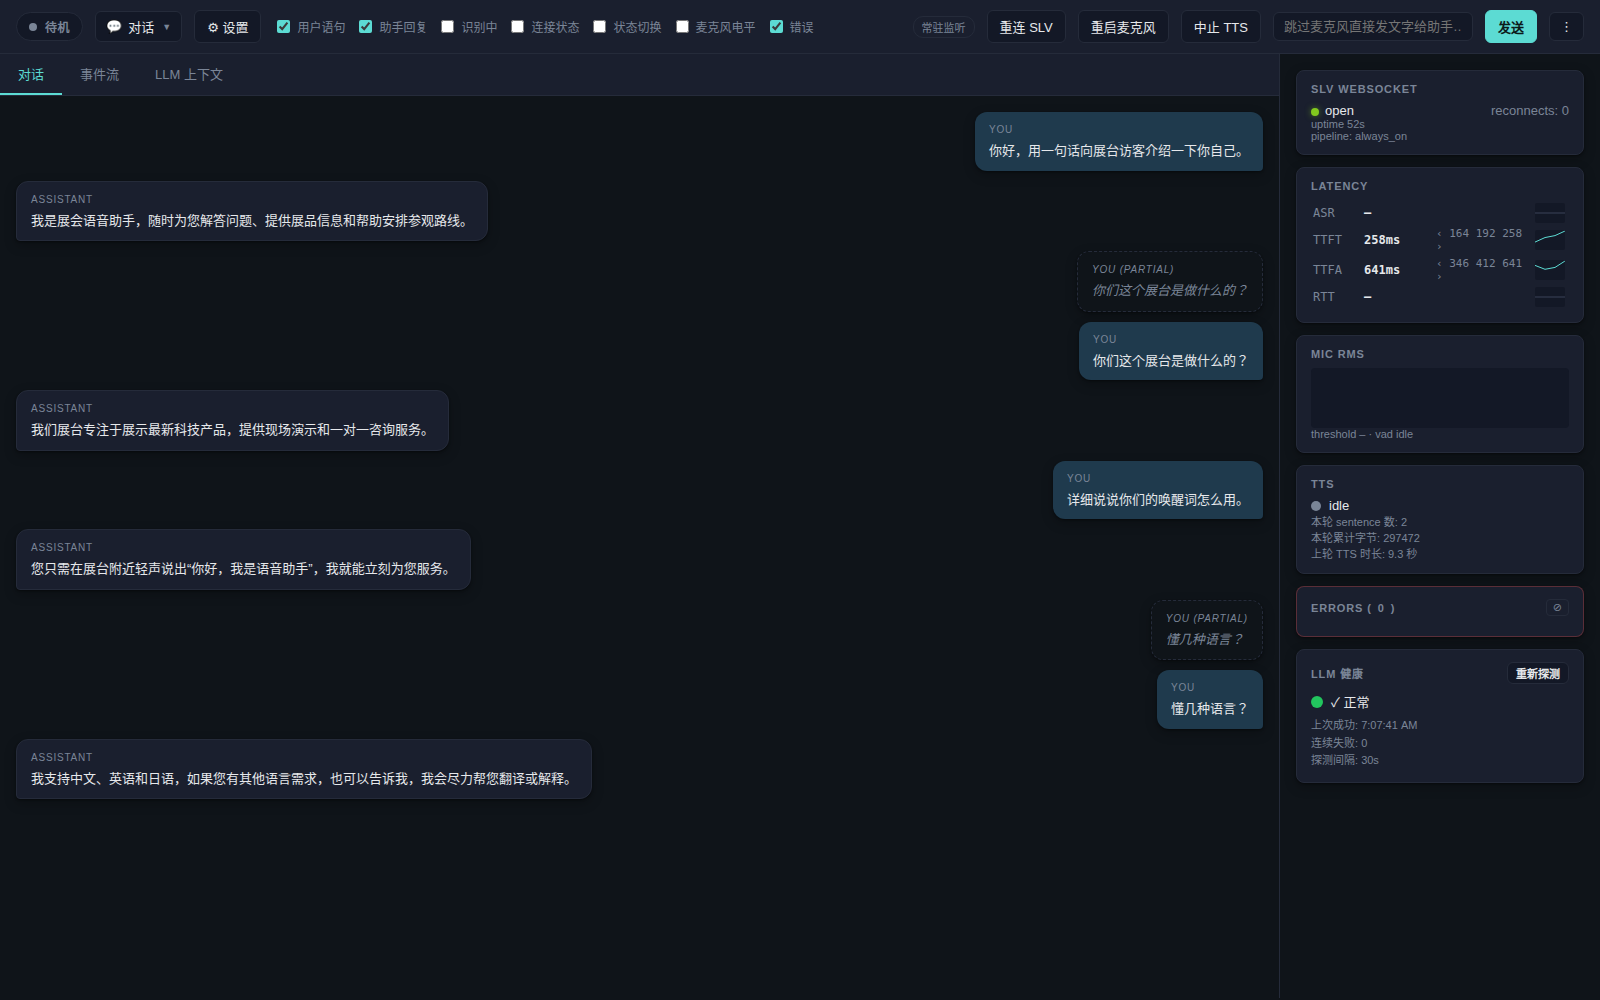1600x1000 pixels.
Task: Click the MIC RMS level graph
Action: (1439, 397)
